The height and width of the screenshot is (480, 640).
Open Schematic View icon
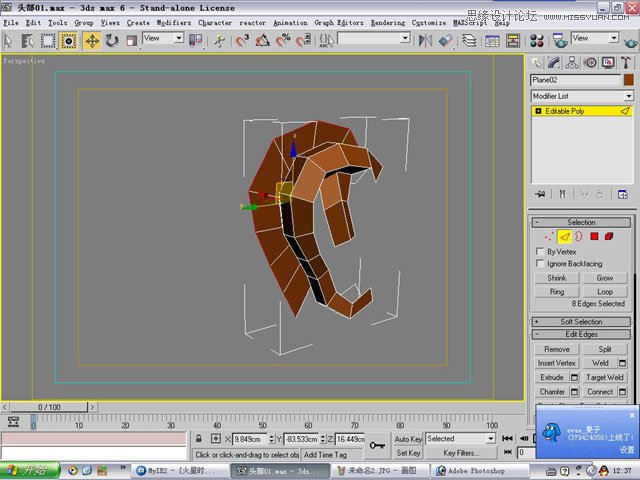(x=513, y=41)
